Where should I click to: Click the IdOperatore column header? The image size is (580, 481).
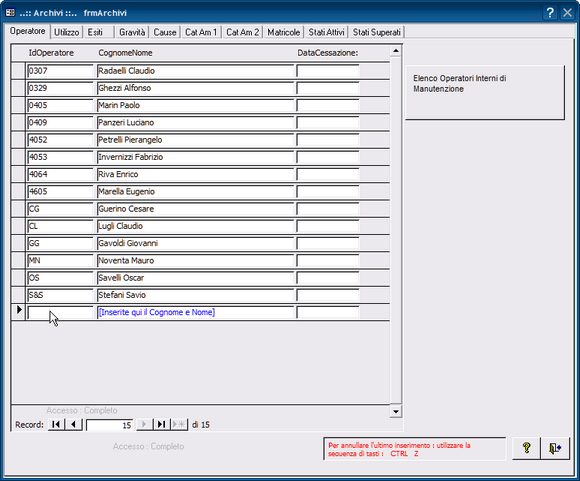pyautogui.click(x=51, y=53)
